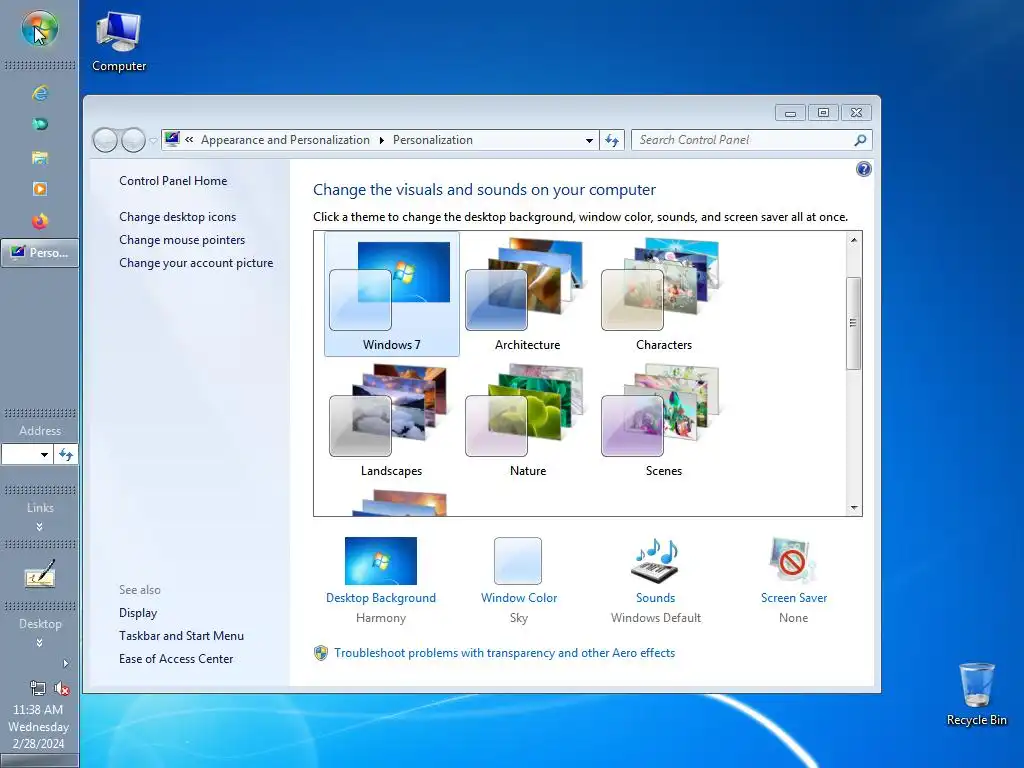Click the Sounds text link
Viewport: 1024px width, 768px height.
point(656,598)
